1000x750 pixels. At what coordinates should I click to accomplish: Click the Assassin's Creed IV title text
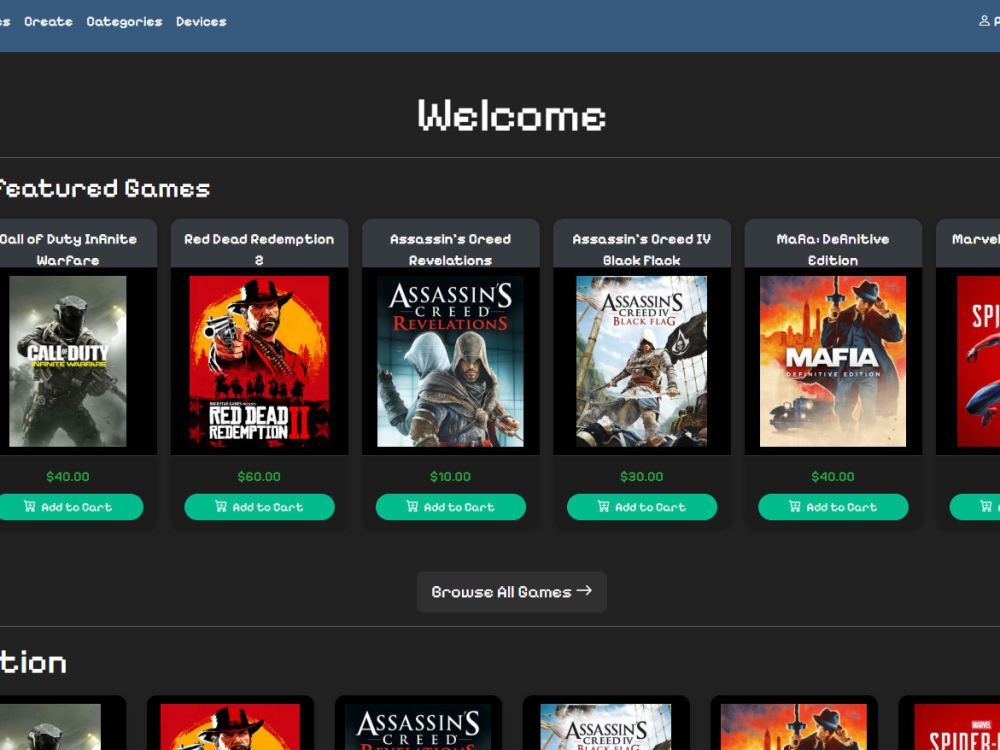[x=642, y=249]
